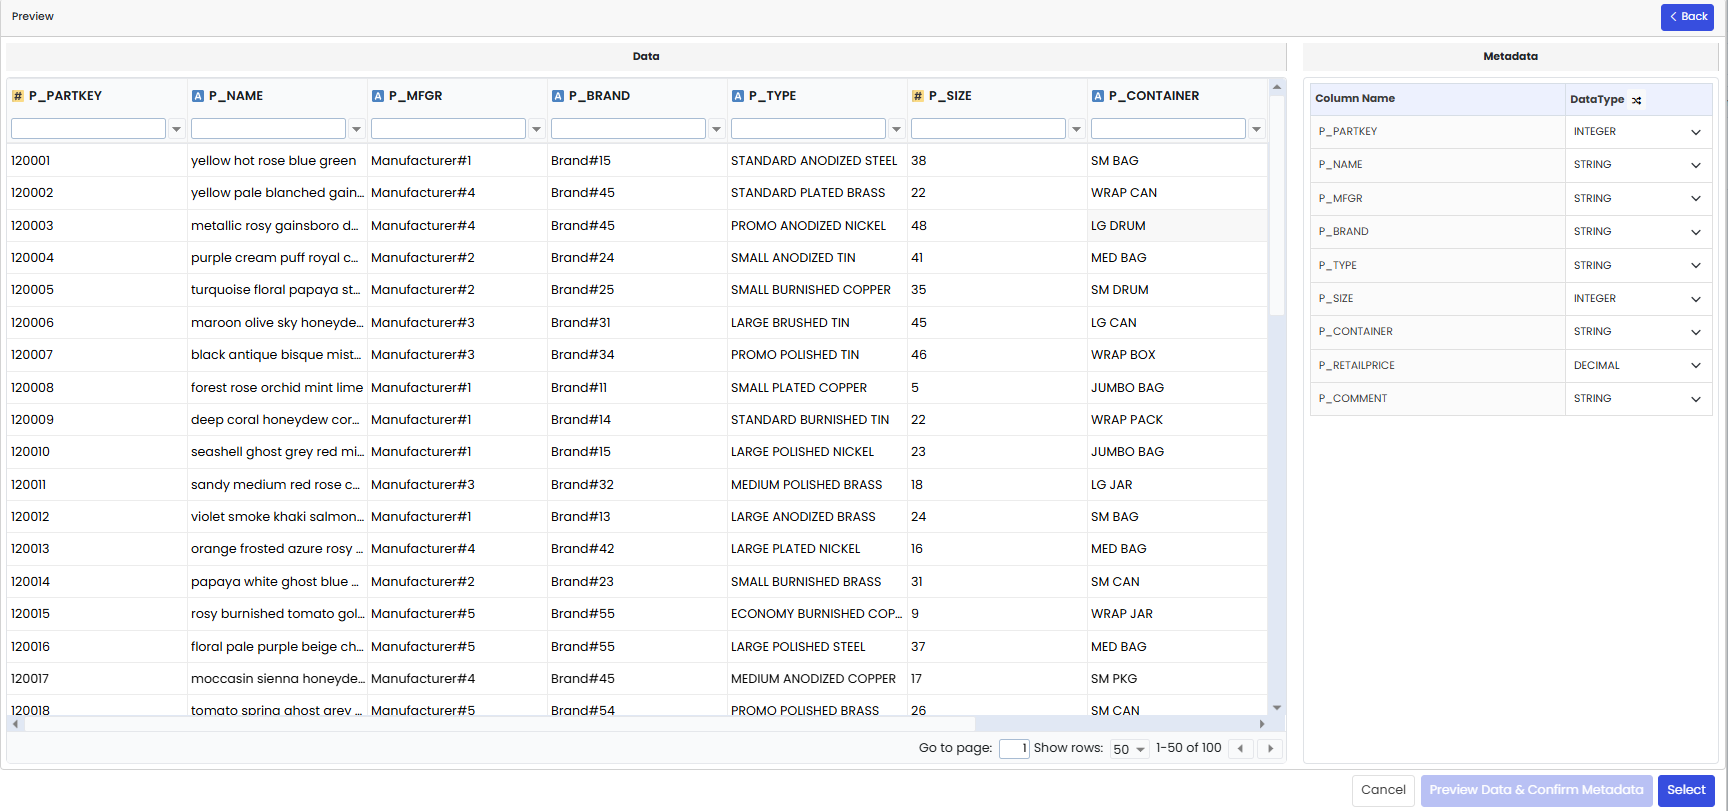
Task: Expand the P_COMMENT STRING datatype dropdown
Action: pos(1696,399)
